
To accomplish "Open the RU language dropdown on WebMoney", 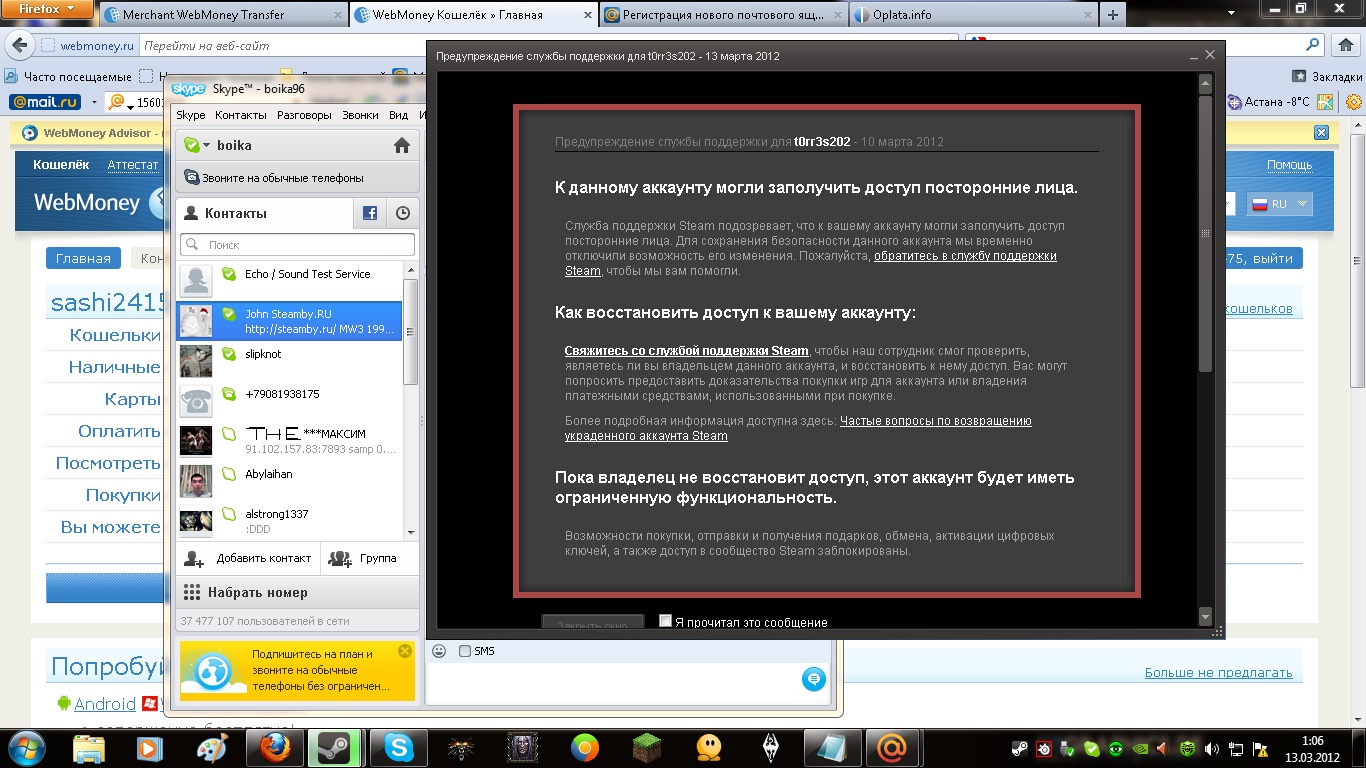I will click(x=1279, y=204).
